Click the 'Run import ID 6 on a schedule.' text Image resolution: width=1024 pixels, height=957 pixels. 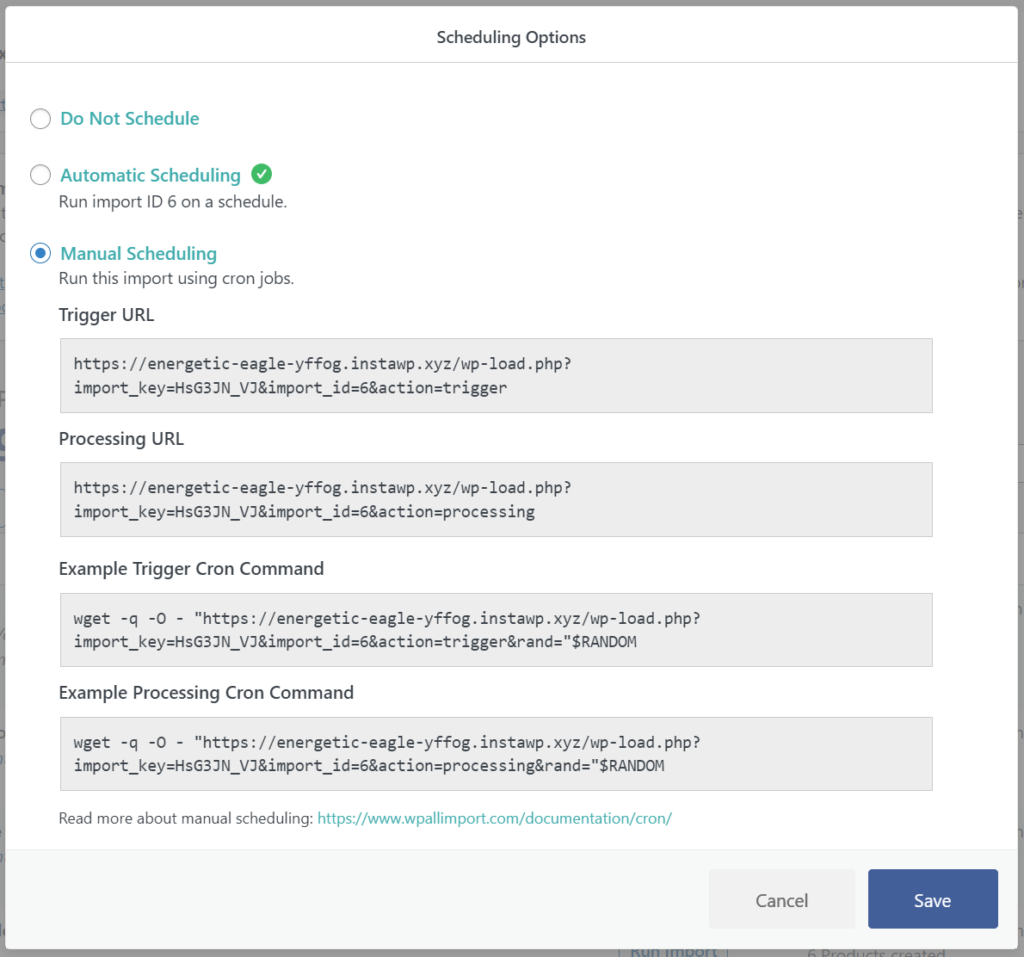click(173, 202)
